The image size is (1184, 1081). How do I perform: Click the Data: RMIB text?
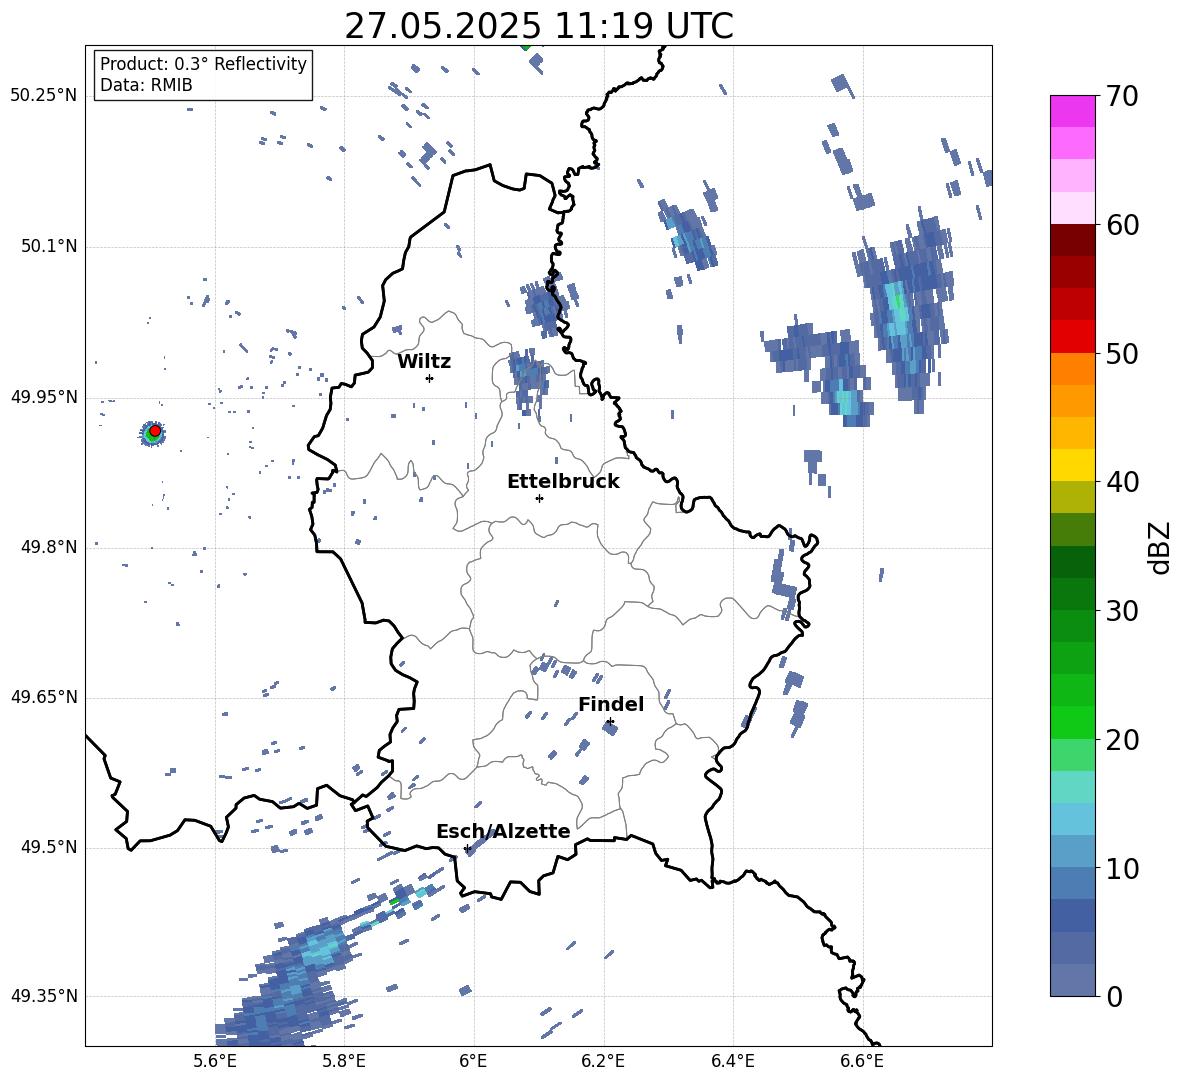[146, 85]
